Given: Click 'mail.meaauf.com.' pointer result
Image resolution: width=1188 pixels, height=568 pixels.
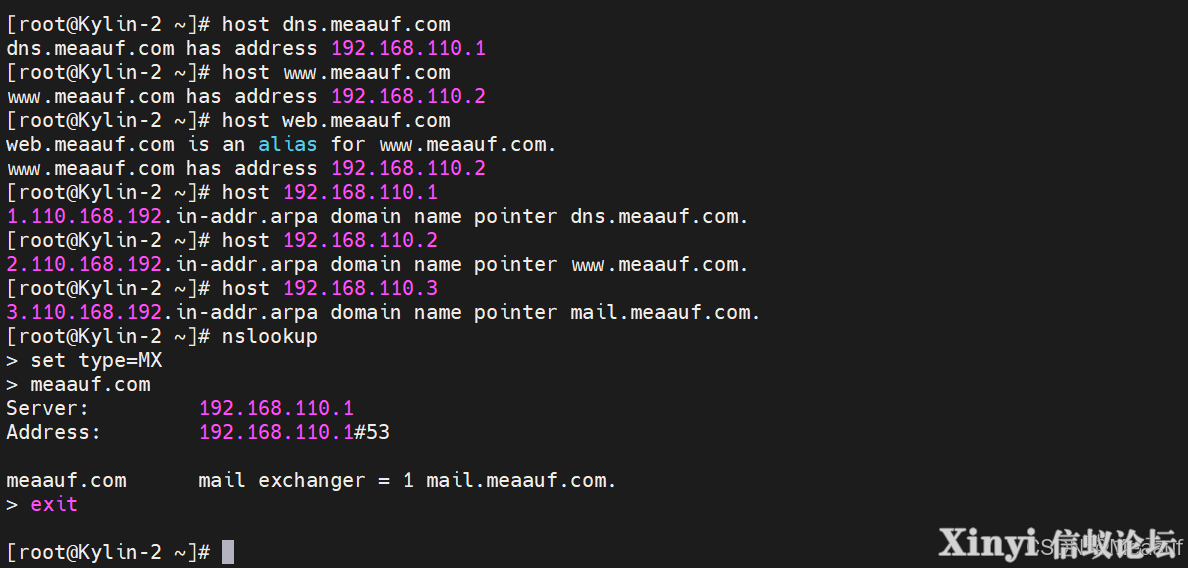Looking at the screenshot, I should tap(665, 312).
